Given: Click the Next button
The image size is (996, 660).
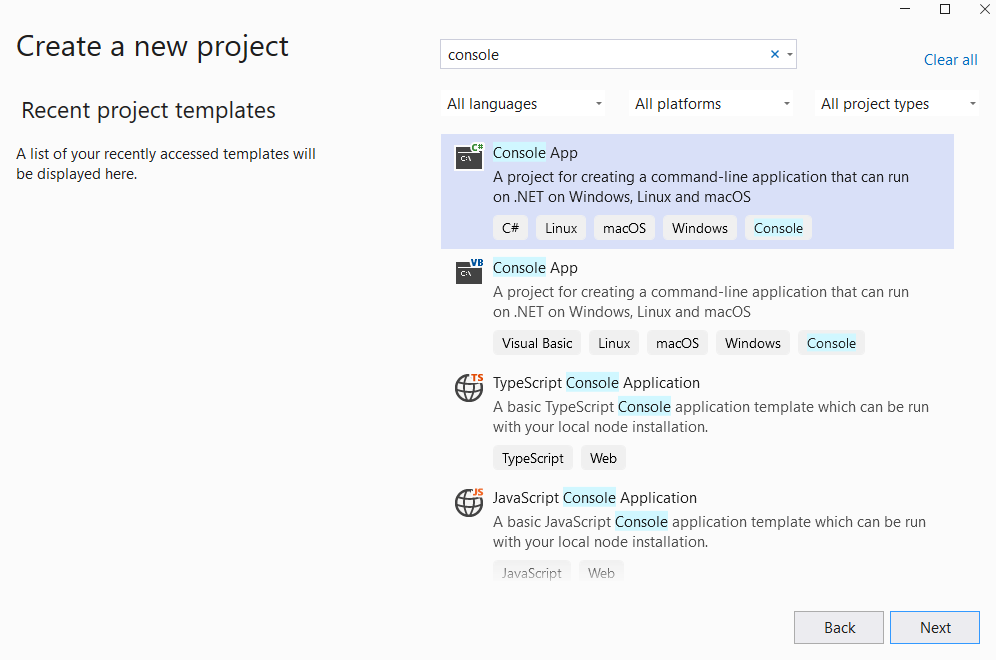Looking at the screenshot, I should coord(934,627).
